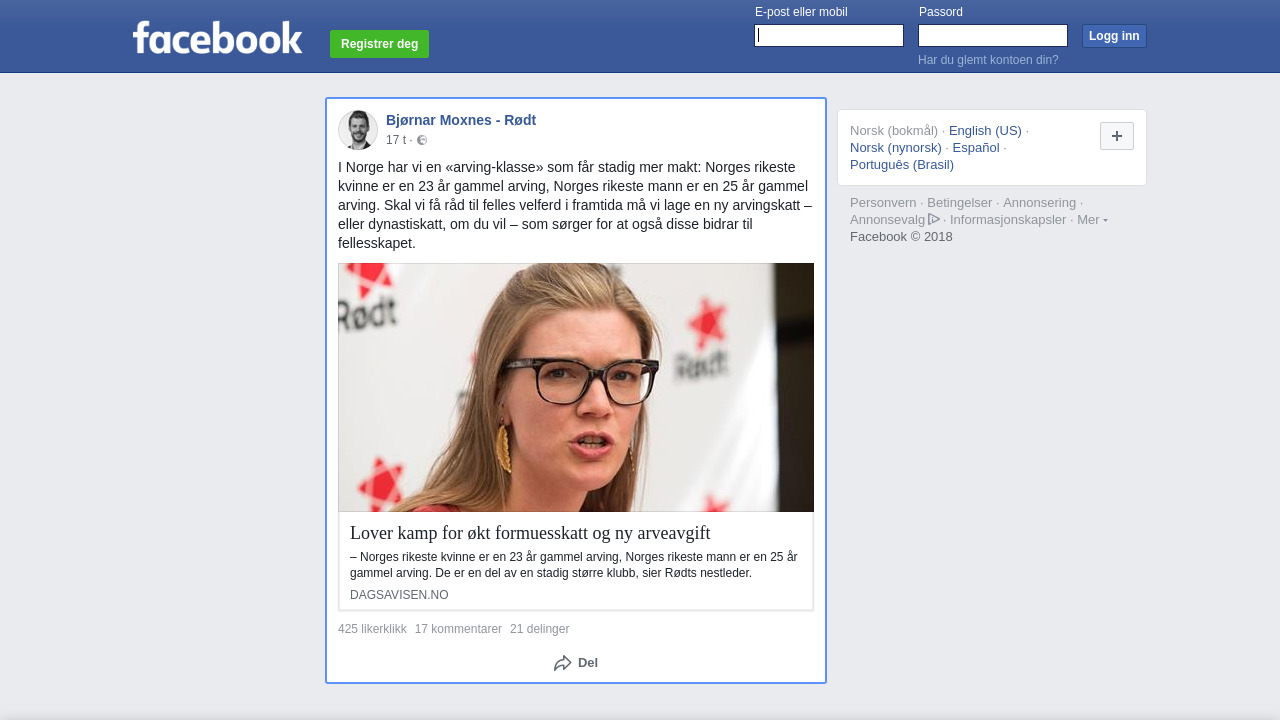Switch language to English (US)
Screen dimensions: 1280x720
[x=985, y=131]
